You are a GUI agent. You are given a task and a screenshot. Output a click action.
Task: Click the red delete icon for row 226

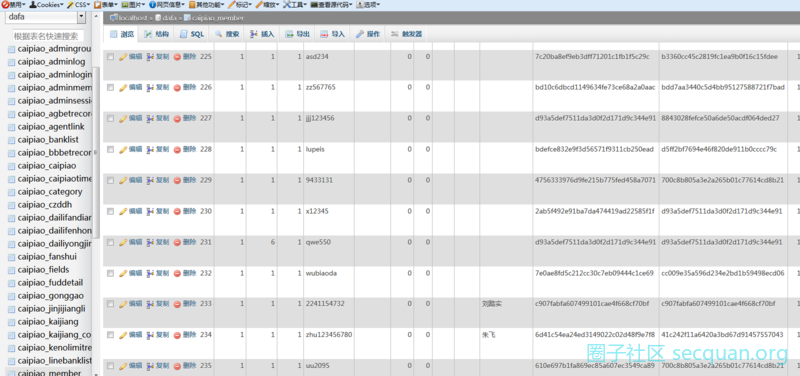pos(177,88)
